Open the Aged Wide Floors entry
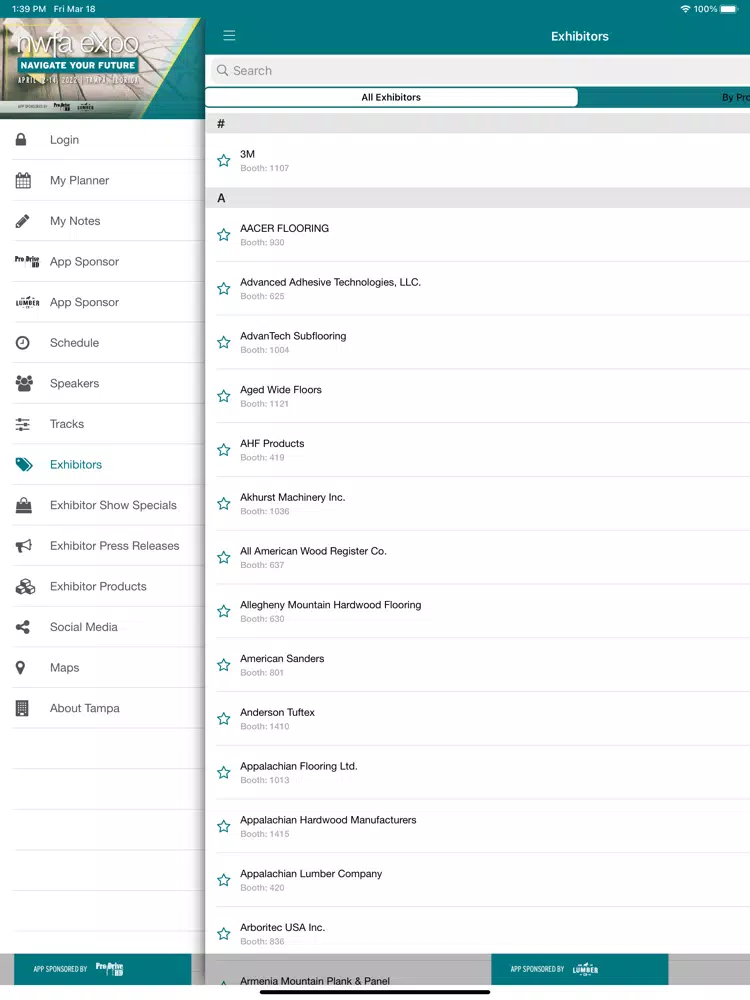Image resolution: width=750 pixels, height=1000 pixels. click(478, 396)
